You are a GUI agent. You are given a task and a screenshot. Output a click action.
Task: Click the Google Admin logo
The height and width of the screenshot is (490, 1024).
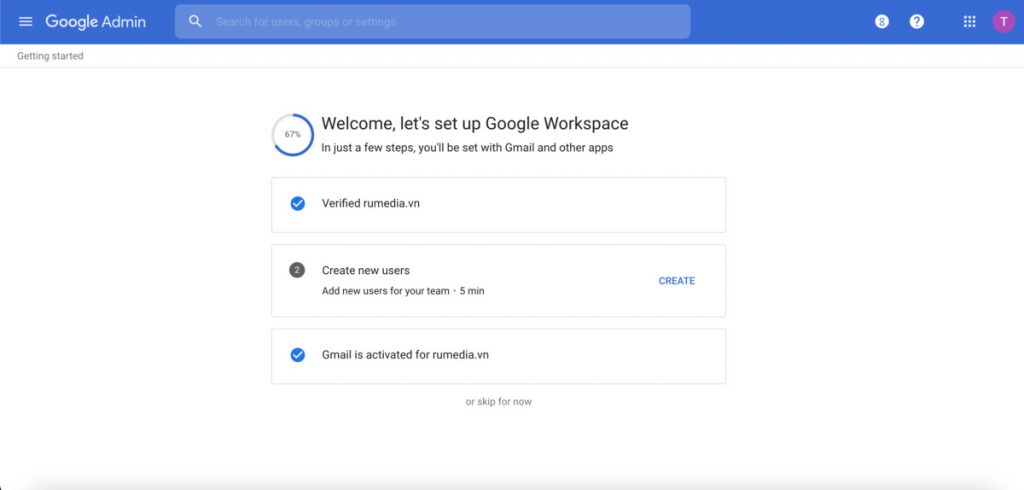click(95, 22)
